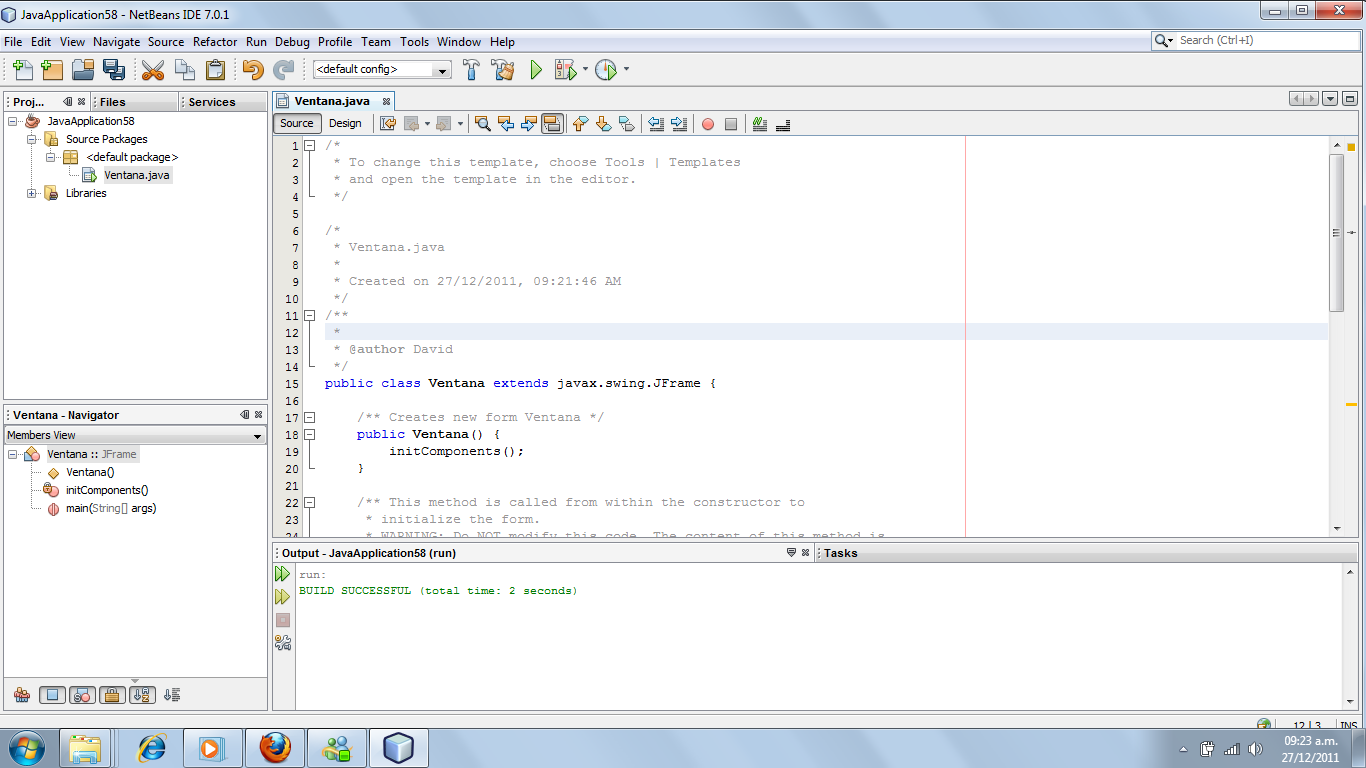The width and height of the screenshot is (1366, 768).
Task: Collapse the JavaApplication58 project node
Action: pos(14,121)
